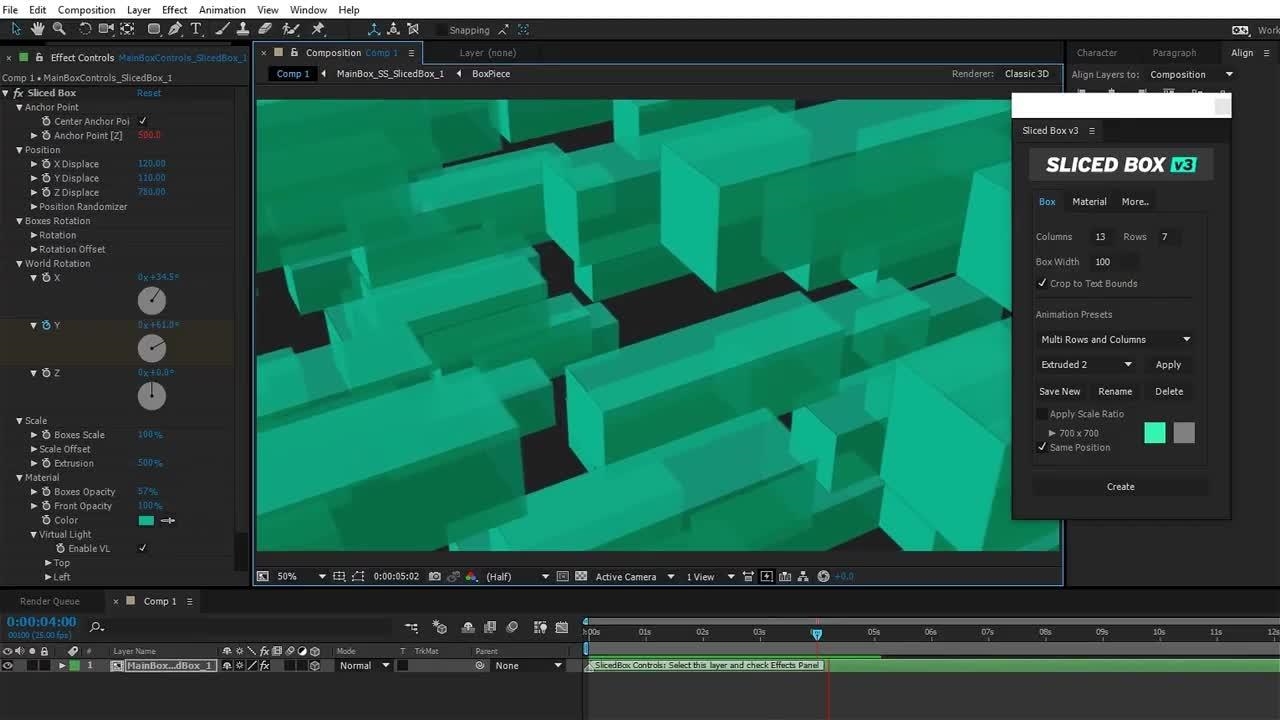Select the Pen tool
The height and width of the screenshot is (720, 1280).
coord(175,29)
